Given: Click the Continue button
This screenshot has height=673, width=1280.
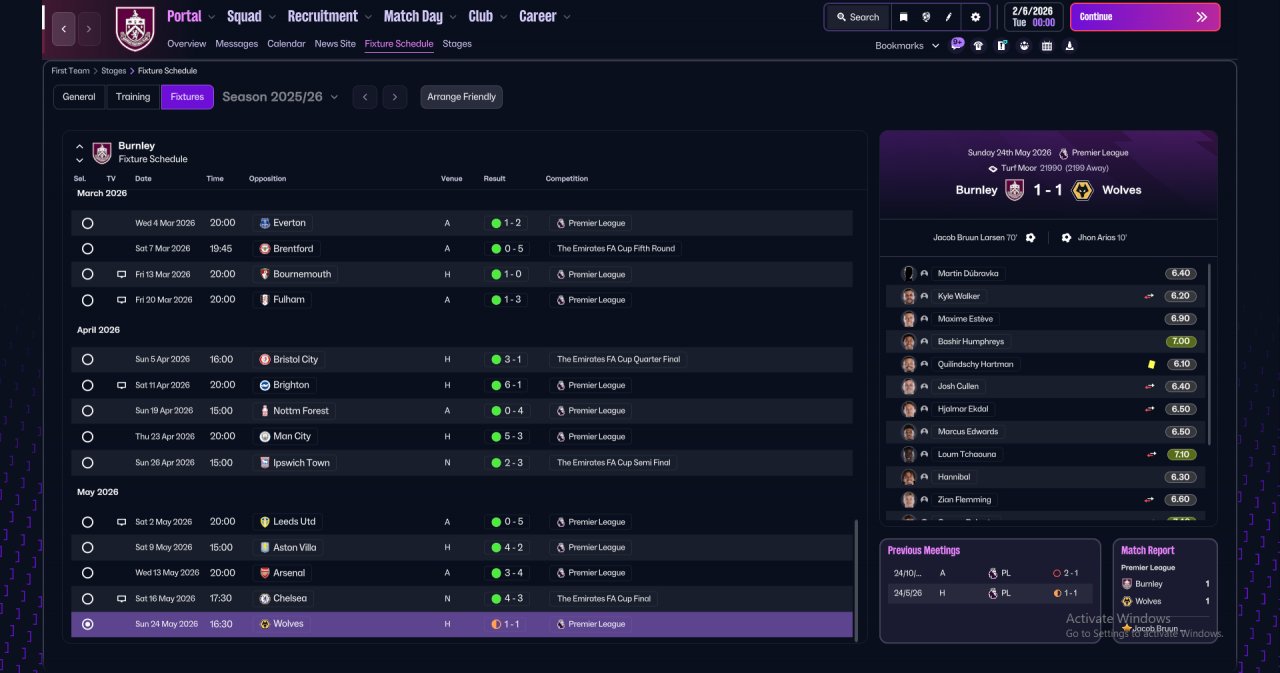Looking at the screenshot, I should 1145,17.
